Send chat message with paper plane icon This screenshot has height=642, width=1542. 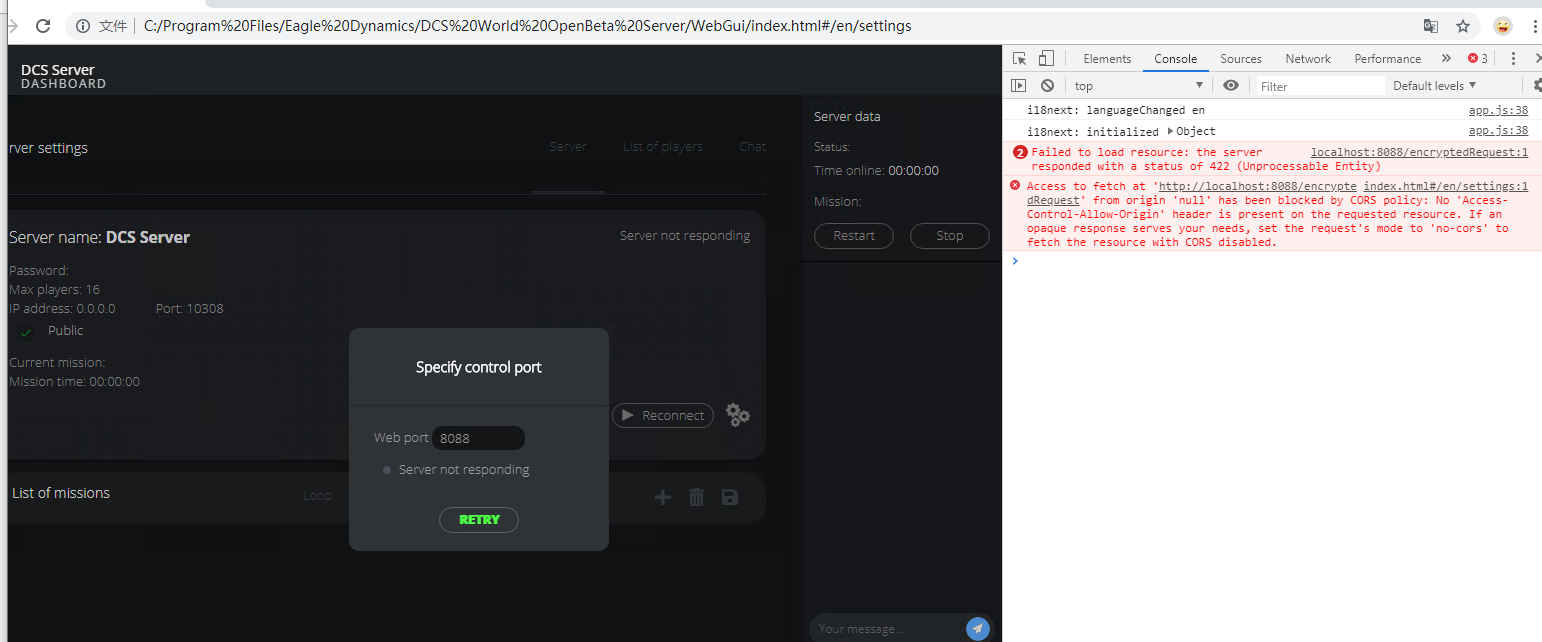point(978,628)
